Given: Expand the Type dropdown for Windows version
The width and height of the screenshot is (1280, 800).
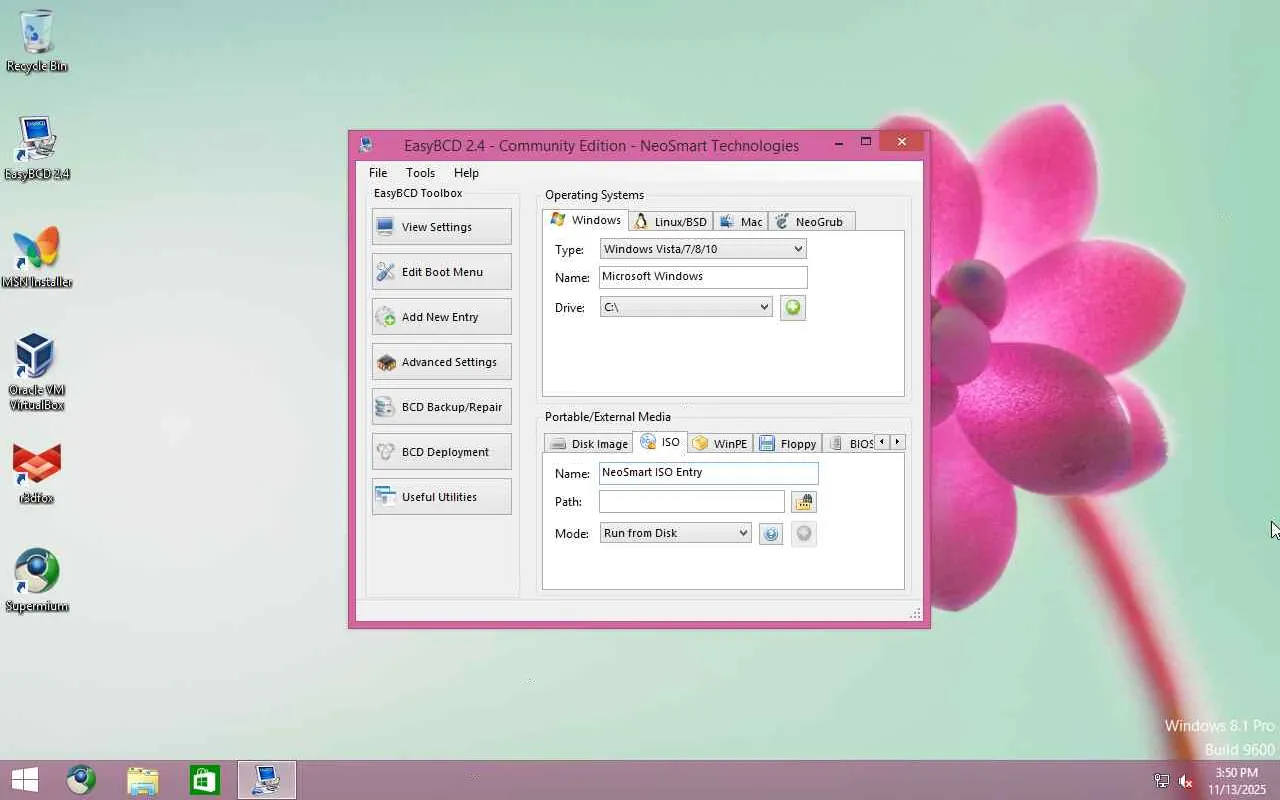Looking at the screenshot, I should point(703,249).
